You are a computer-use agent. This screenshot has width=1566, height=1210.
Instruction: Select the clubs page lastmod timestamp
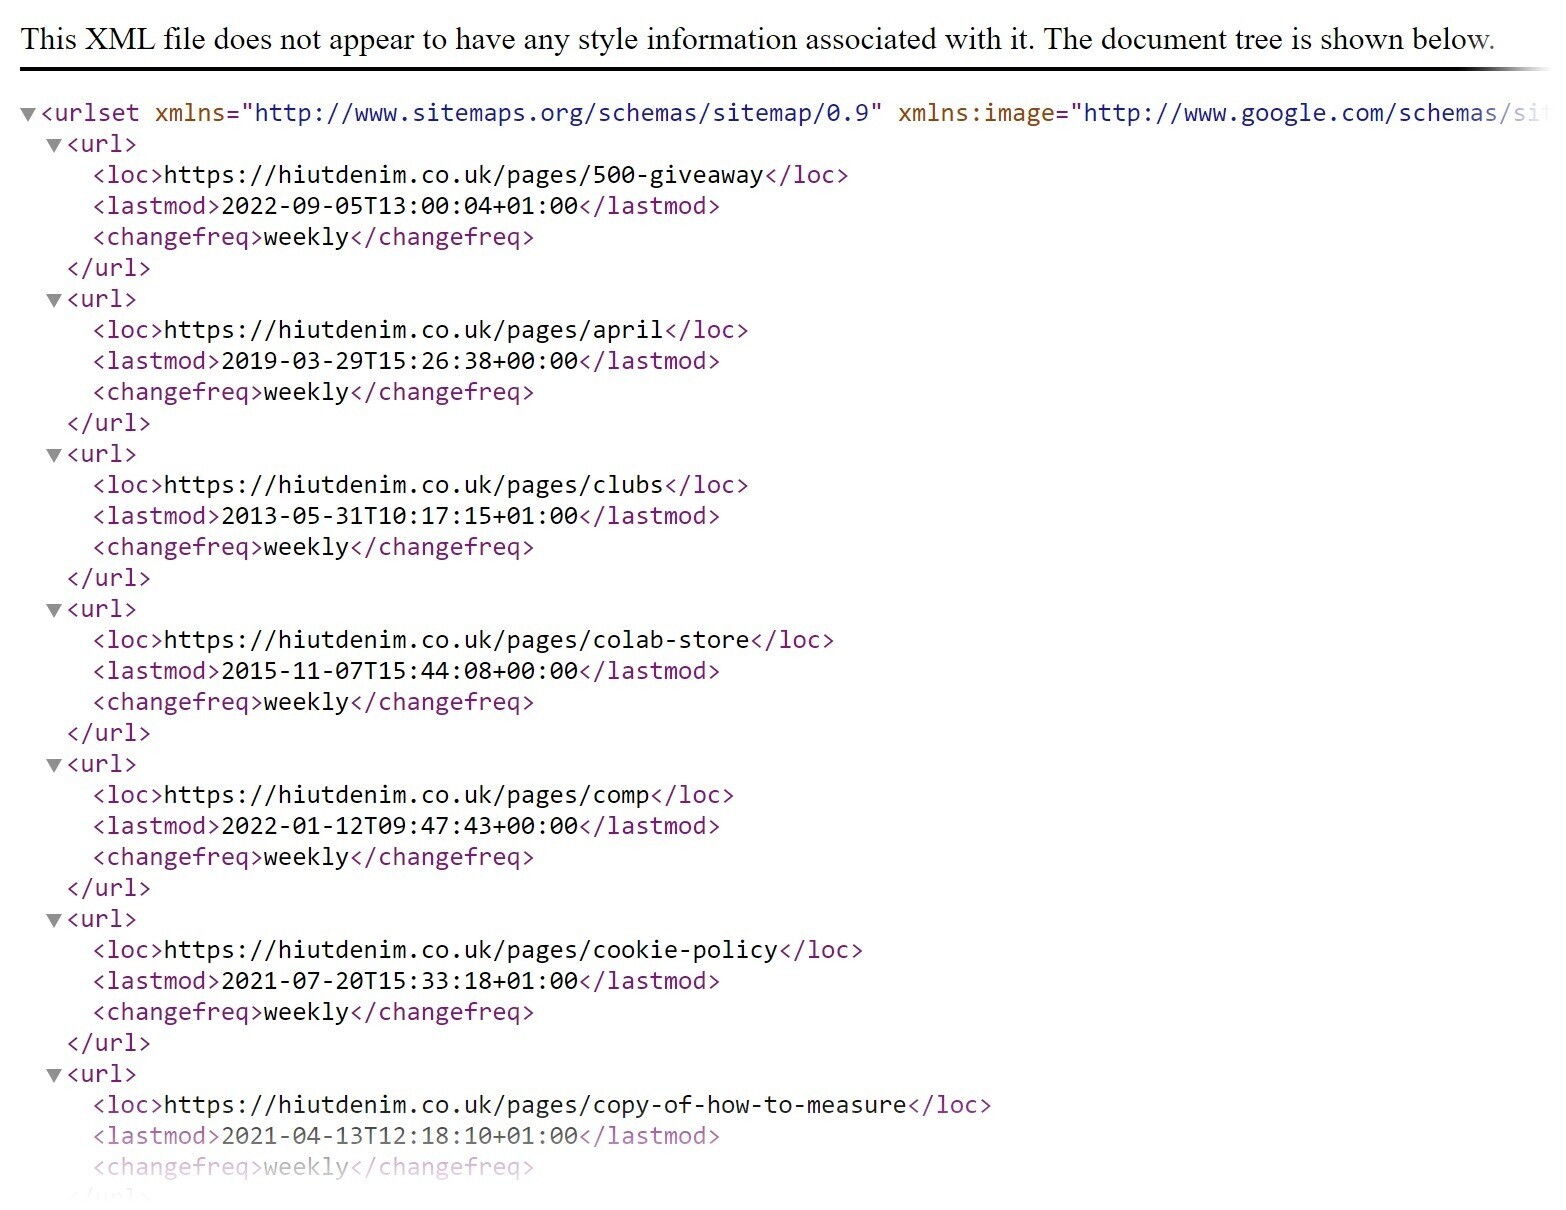pos(400,516)
